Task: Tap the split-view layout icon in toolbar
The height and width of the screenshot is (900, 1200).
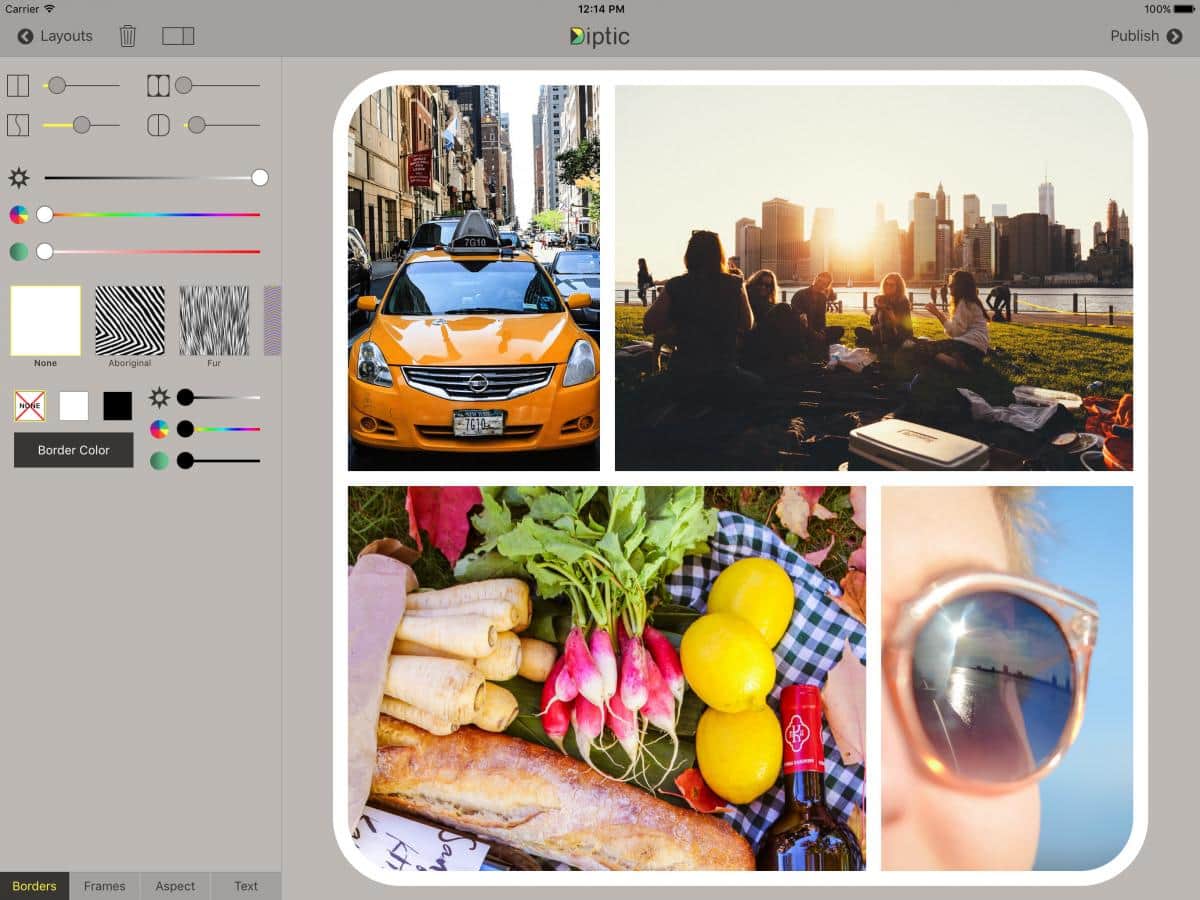Action: (x=178, y=36)
